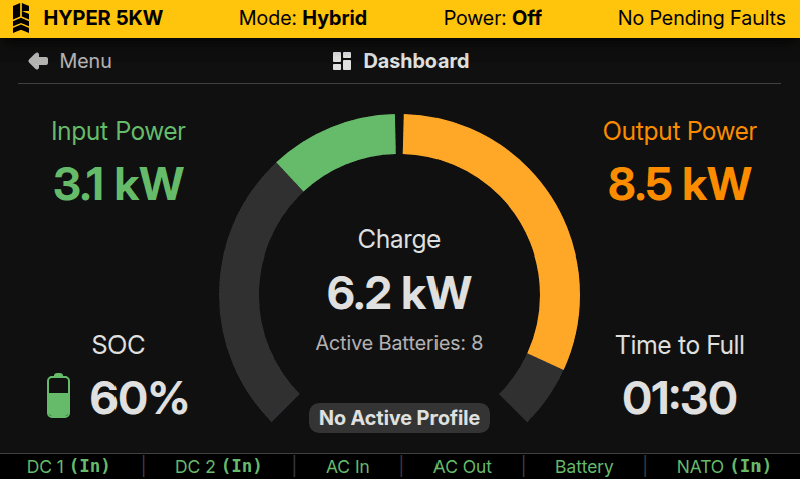The image size is (801, 480).
Task: Click the 6.2 kW charge value
Action: point(399,293)
